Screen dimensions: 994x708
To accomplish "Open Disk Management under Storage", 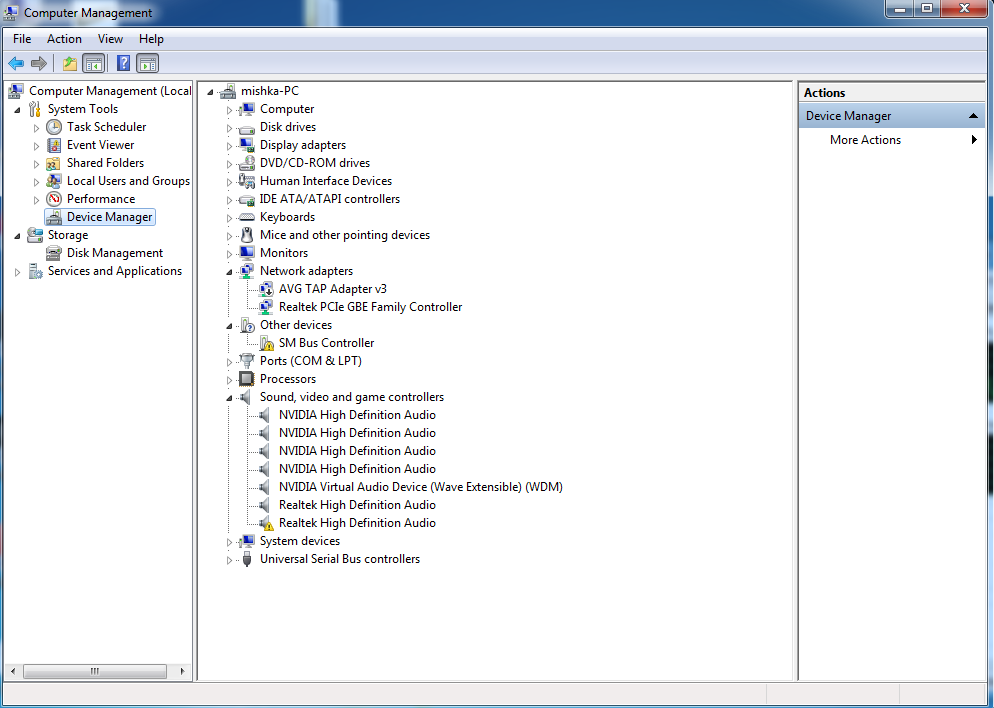I will tap(114, 253).
